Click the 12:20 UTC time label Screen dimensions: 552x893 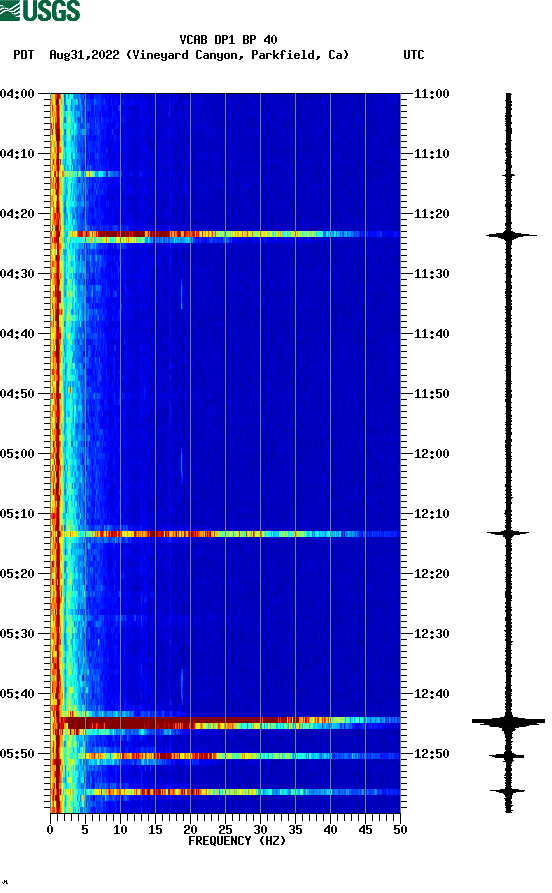pos(432,574)
